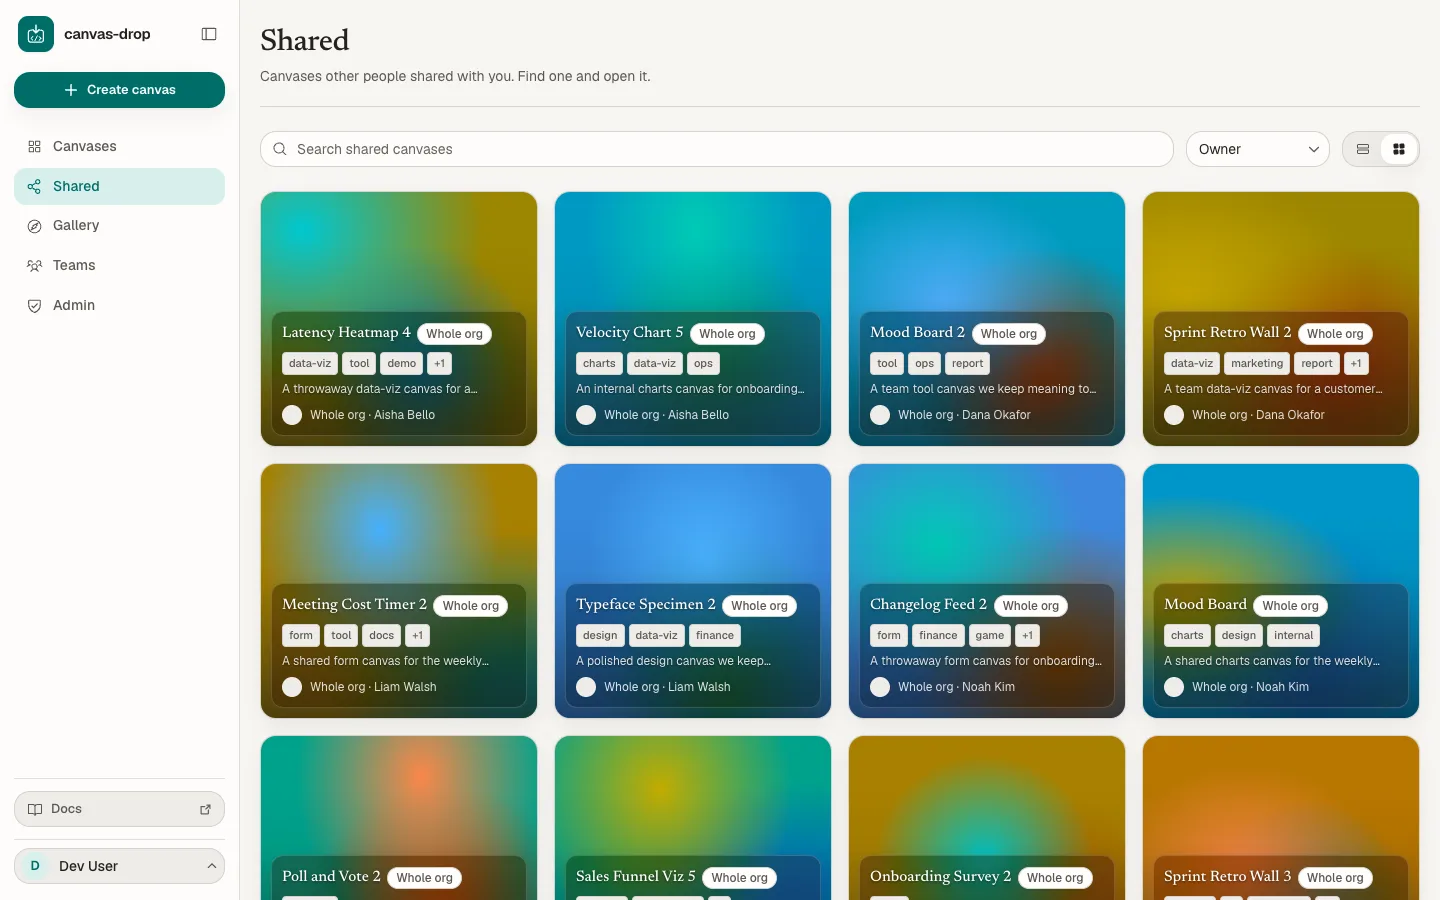Open the Meeting Cost Timer 2 title
Screen dimensions: 1440x900
click(354, 604)
